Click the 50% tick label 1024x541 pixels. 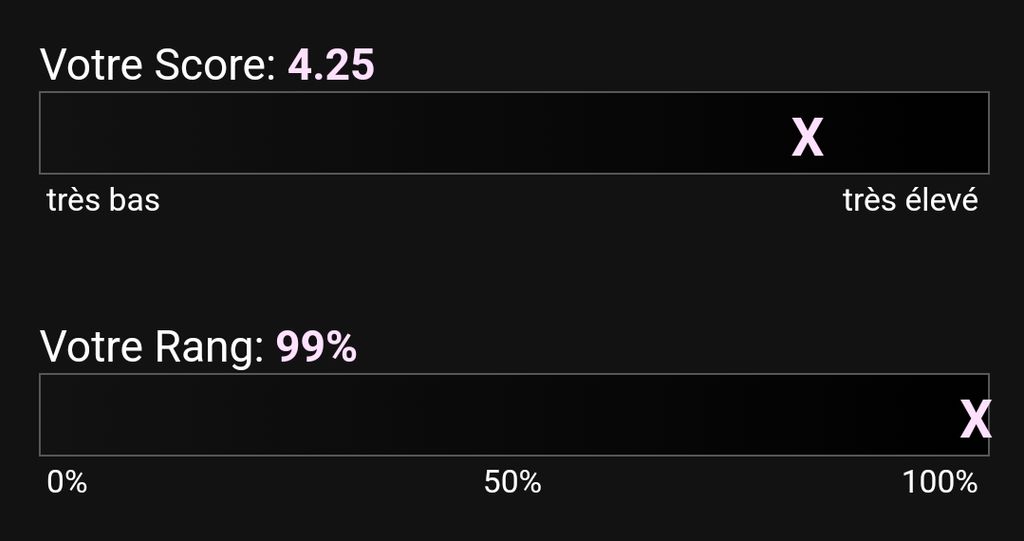coord(513,483)
